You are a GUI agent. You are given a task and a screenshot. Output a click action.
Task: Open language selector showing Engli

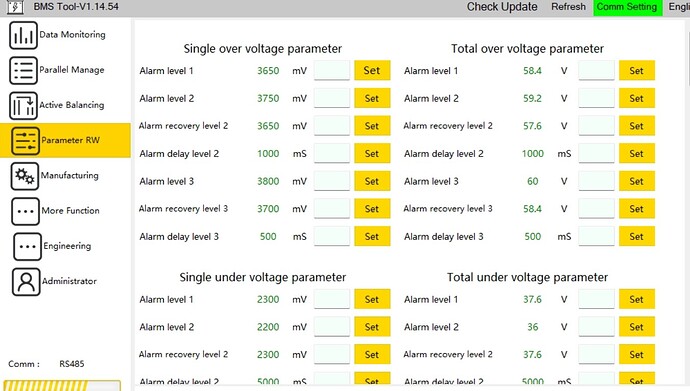[679, 7]
